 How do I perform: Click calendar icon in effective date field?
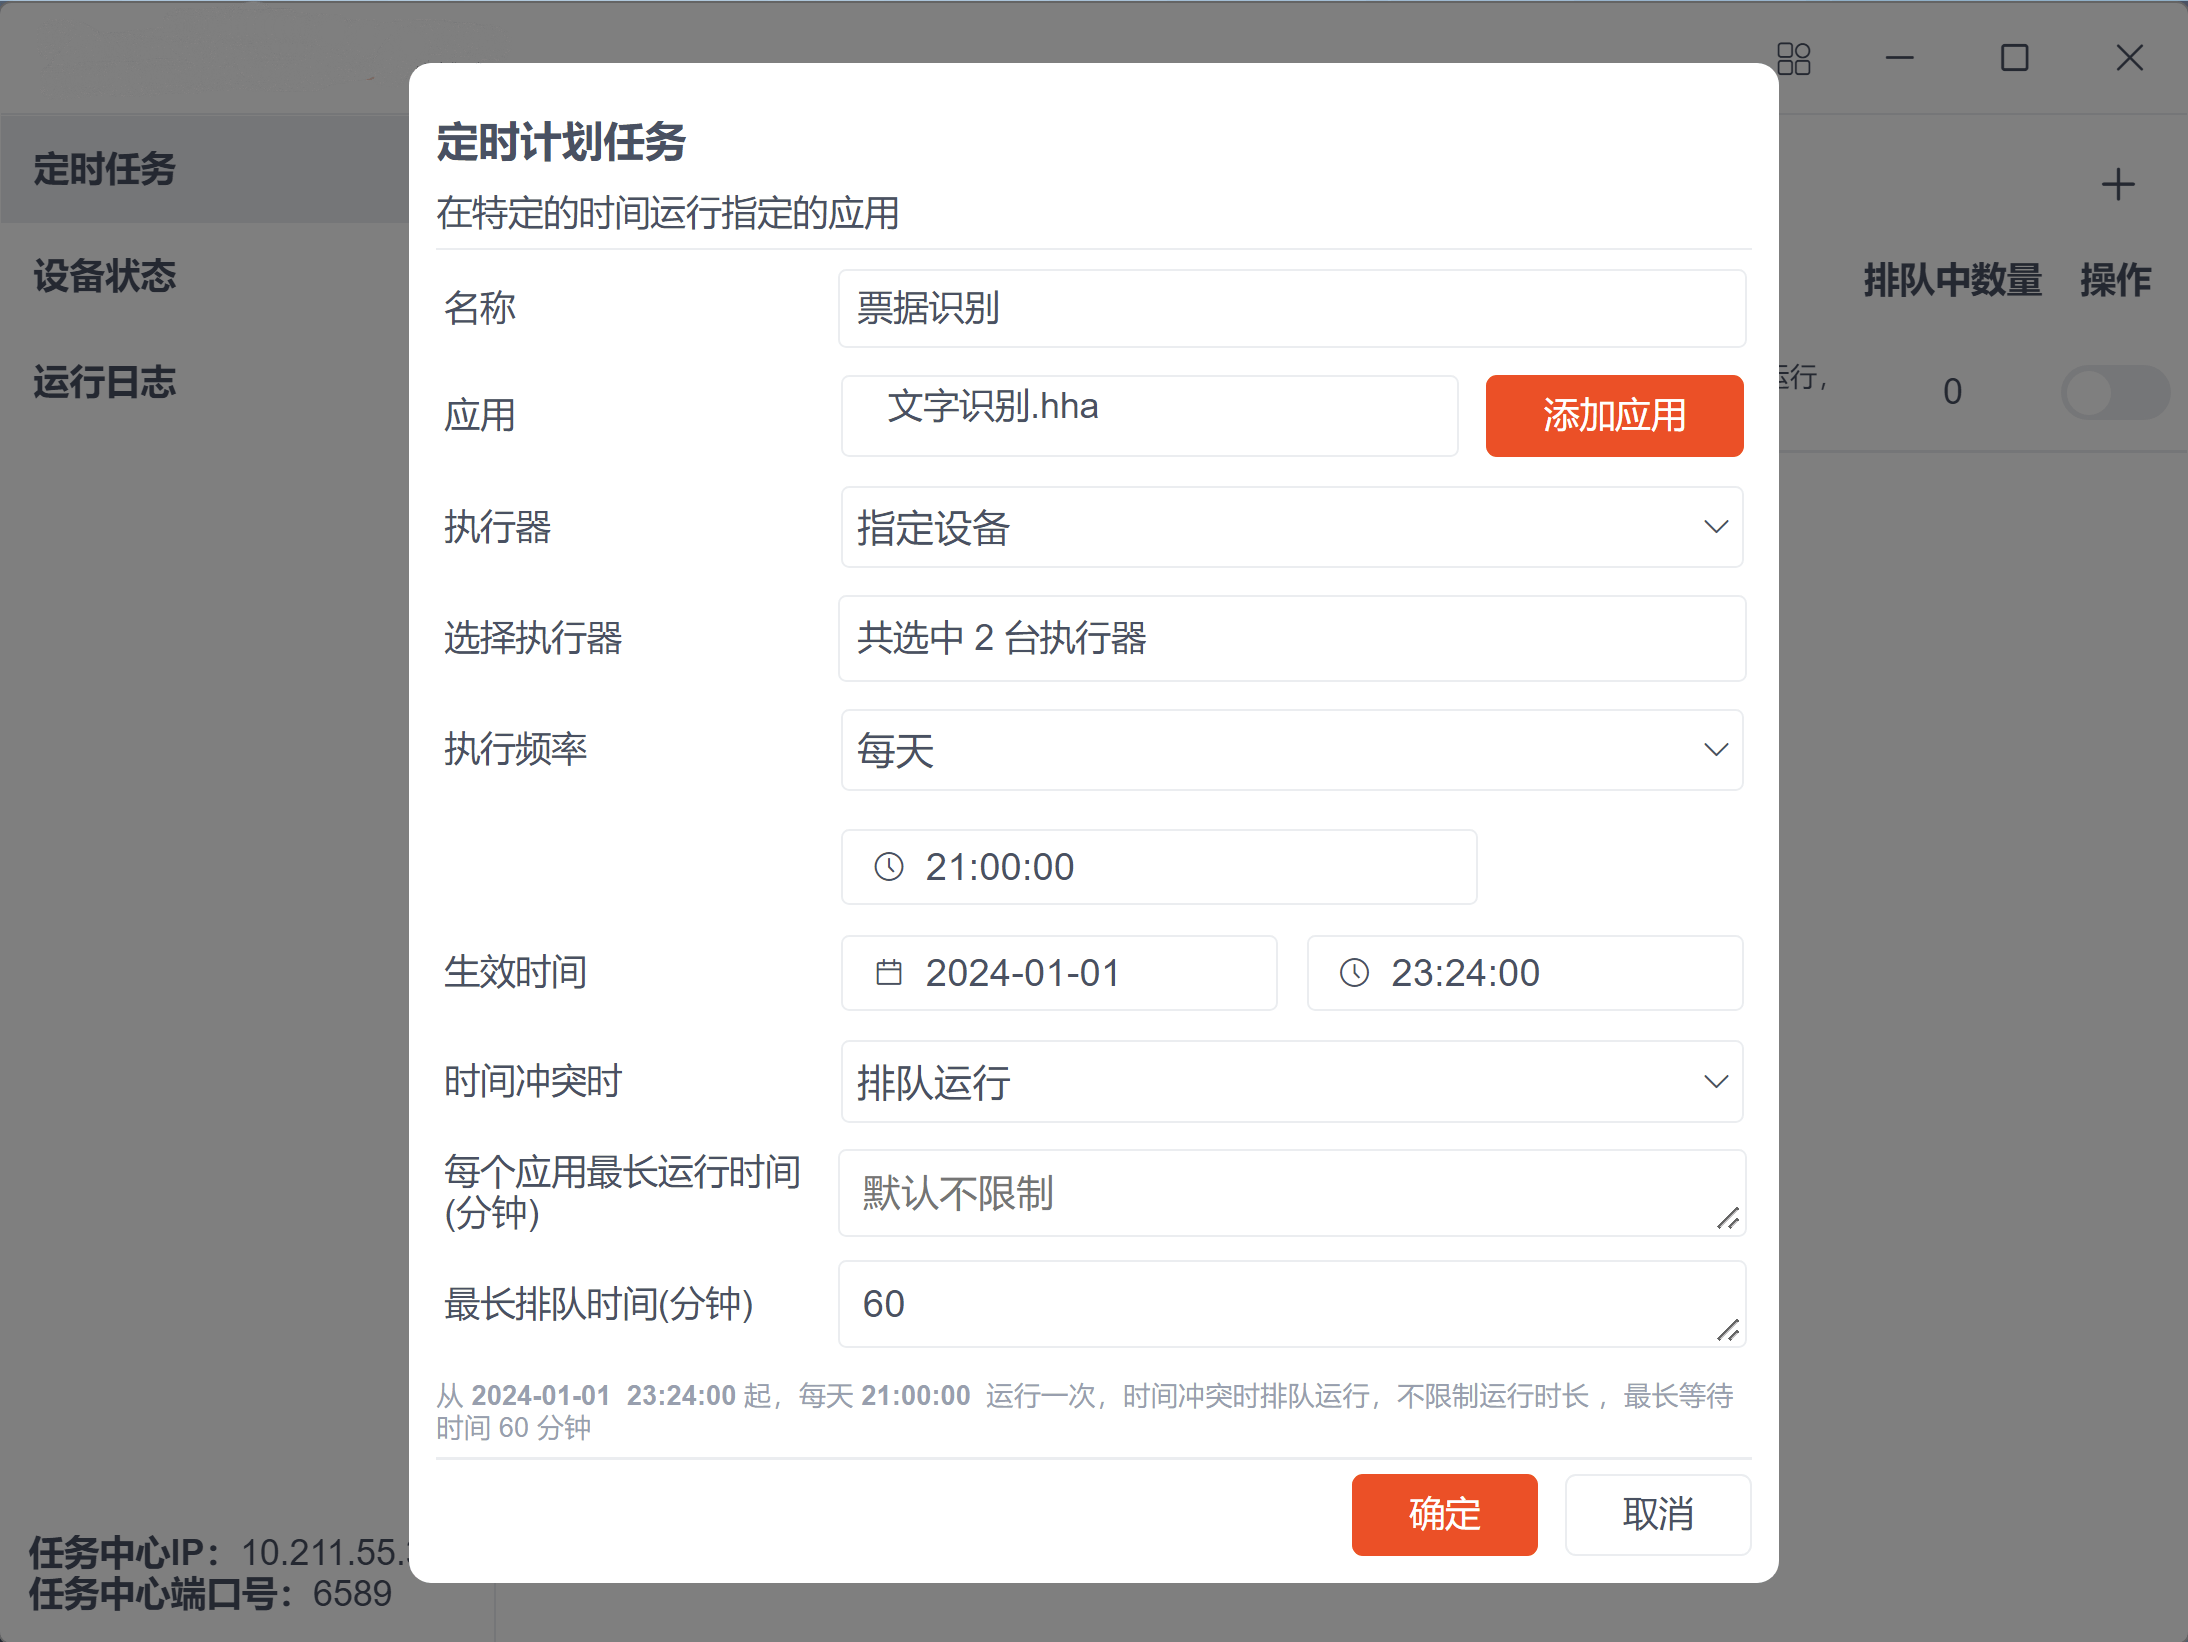click(x=888, y=972)
